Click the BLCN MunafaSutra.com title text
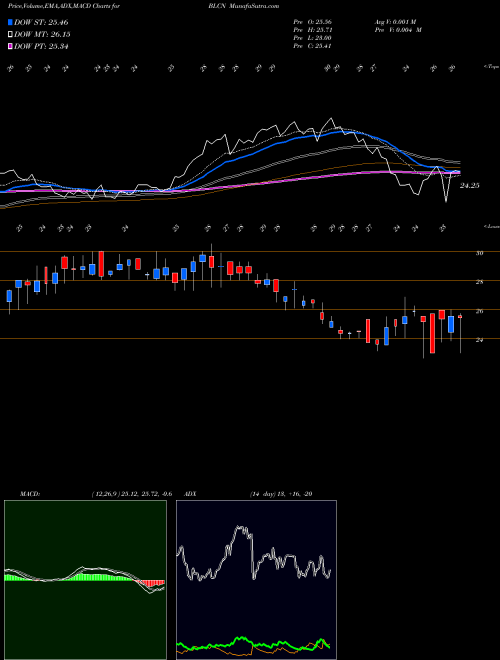This screenshot has width=500, height=660. [243, 6]
